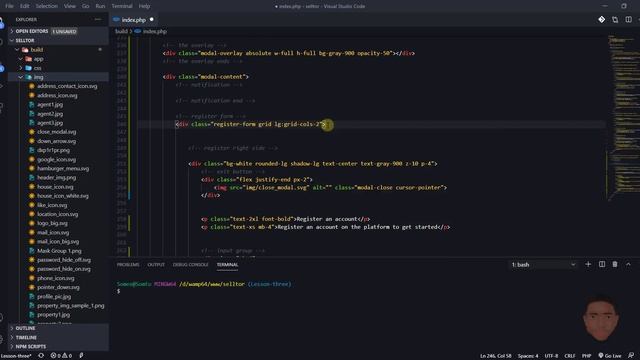Click the sync changes icon in the status bar
The width and height of the screenshot is (640, 360).
pyautogui.click(x=41, y=356)
